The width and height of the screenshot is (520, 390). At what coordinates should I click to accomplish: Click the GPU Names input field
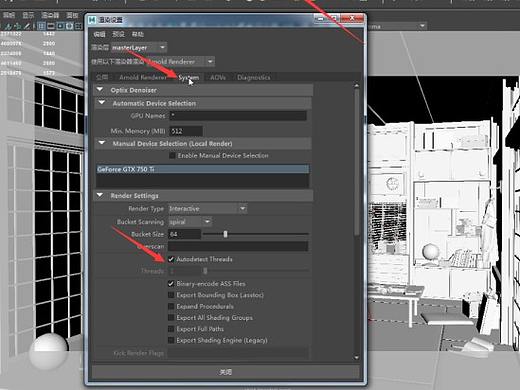click(x=238, y=116)
